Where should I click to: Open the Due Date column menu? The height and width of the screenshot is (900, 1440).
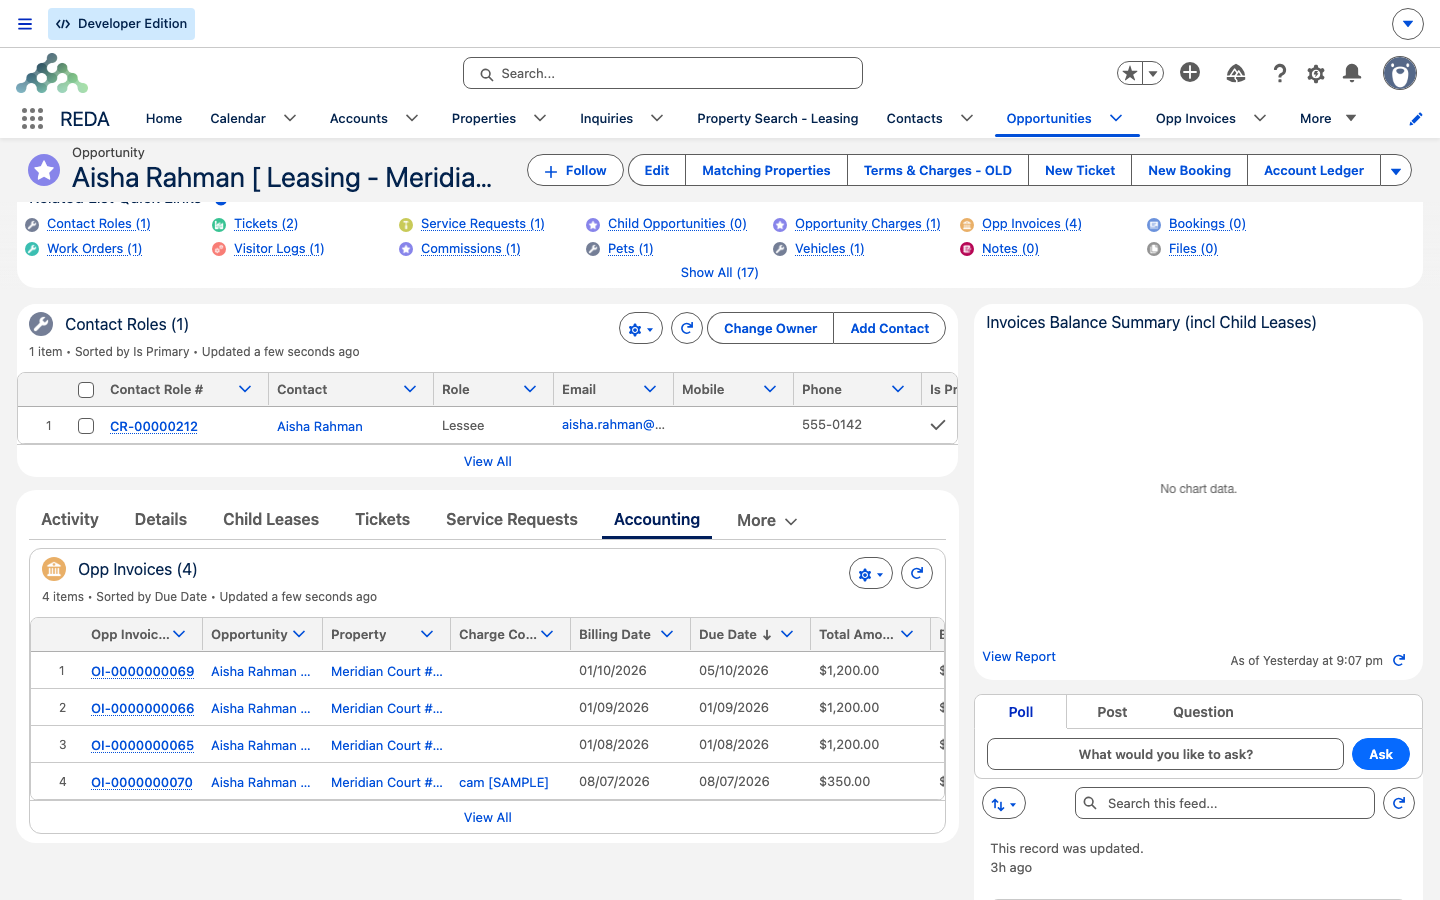[787, 634]
